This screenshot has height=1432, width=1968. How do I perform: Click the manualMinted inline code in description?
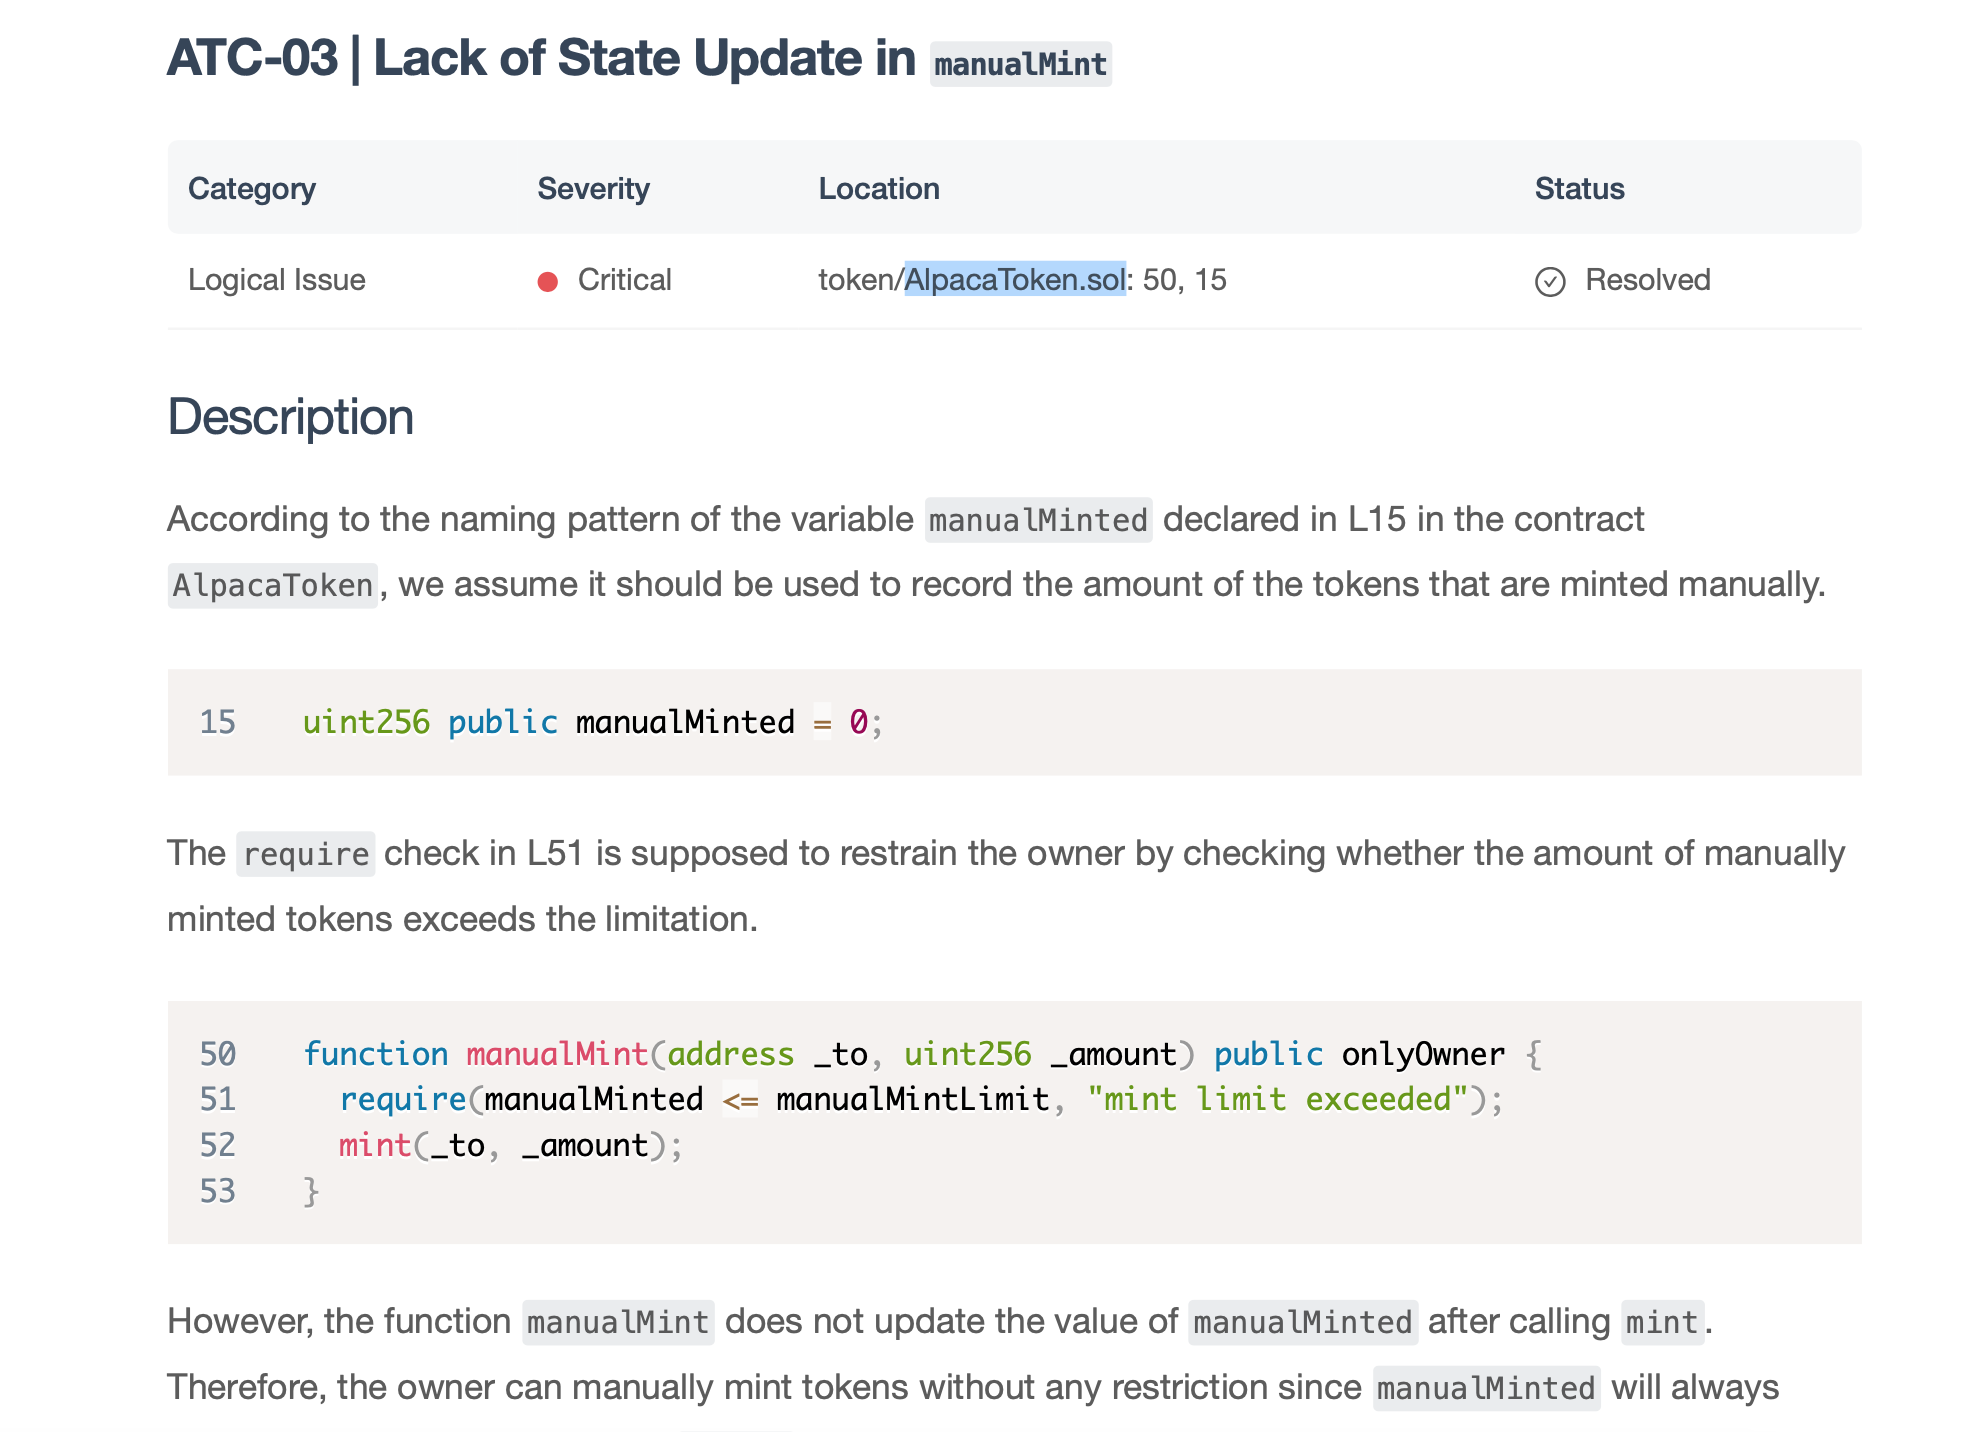coord(1038,520)
